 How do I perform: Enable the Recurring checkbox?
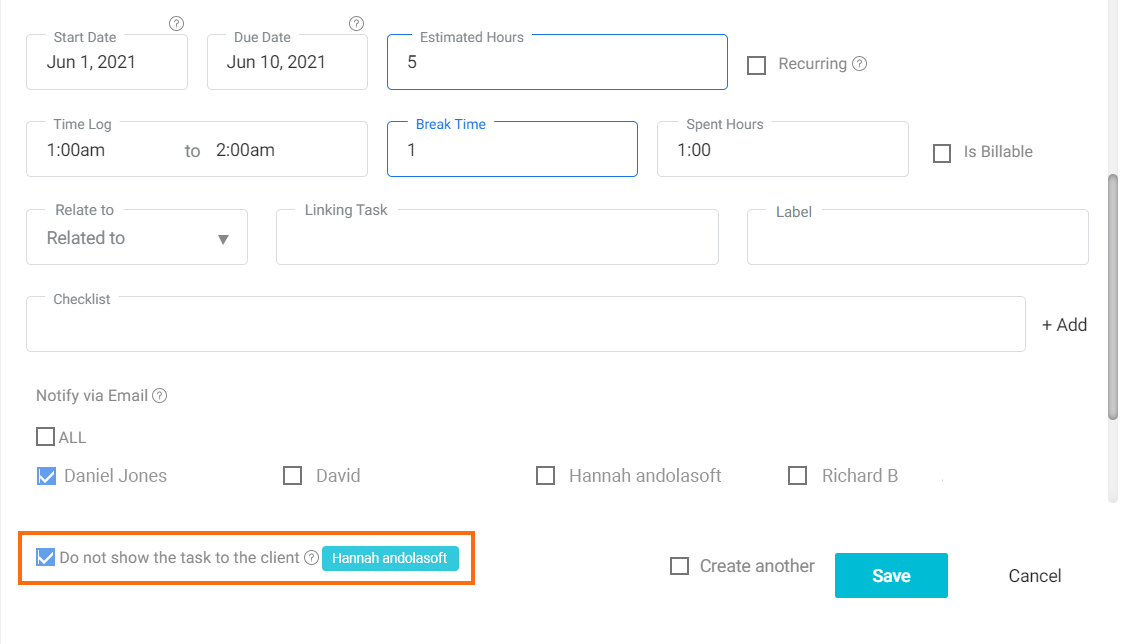coord(756,65)
